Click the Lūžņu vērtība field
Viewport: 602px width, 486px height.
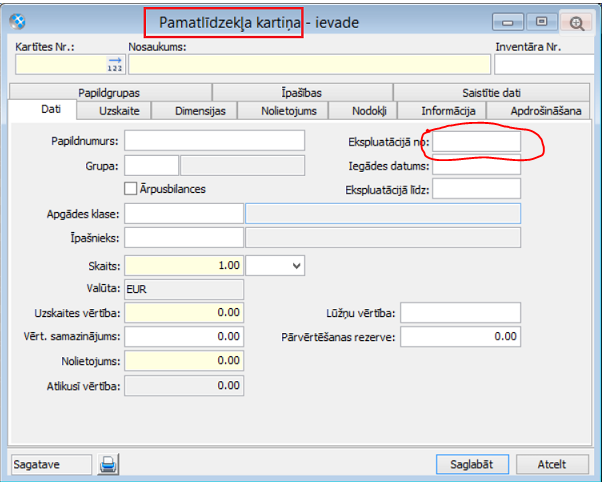pos(461,312)
